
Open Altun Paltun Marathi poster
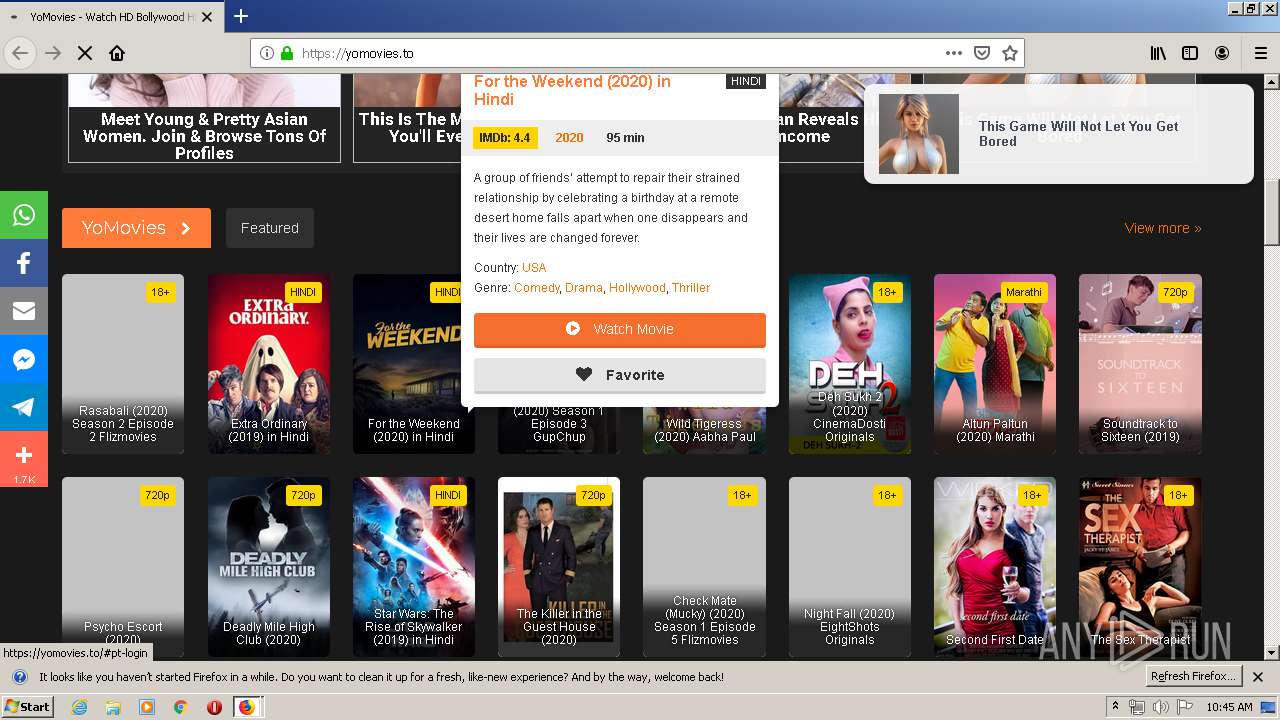coord(995,364)
